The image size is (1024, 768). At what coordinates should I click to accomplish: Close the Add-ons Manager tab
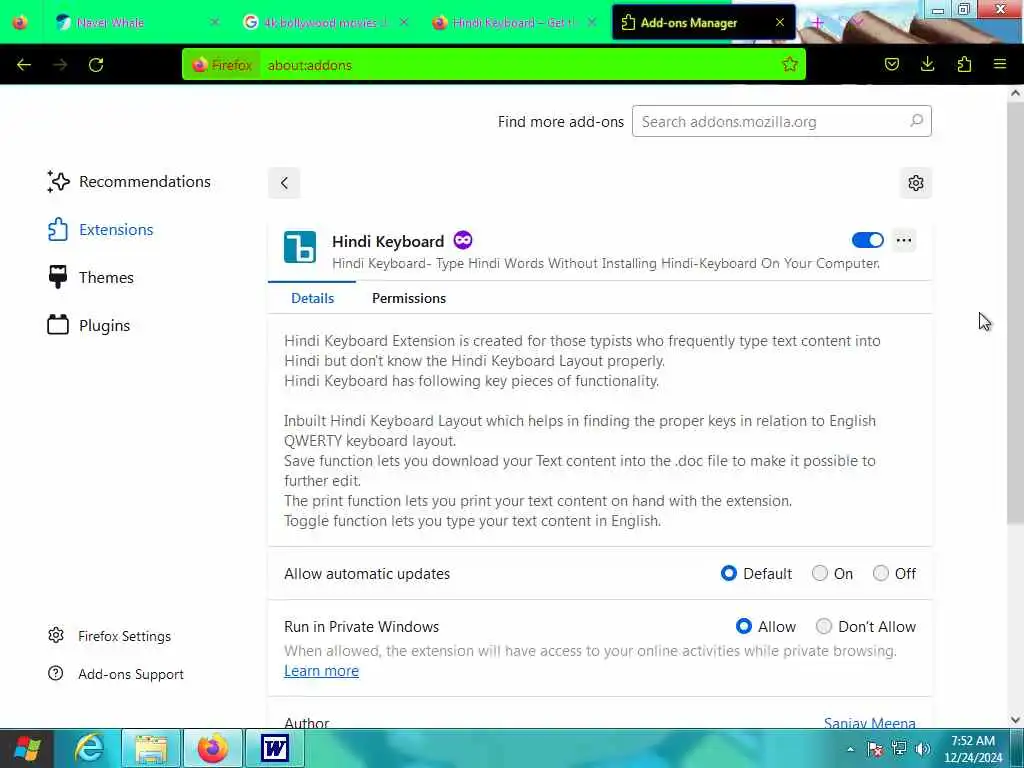click(780, 22)
